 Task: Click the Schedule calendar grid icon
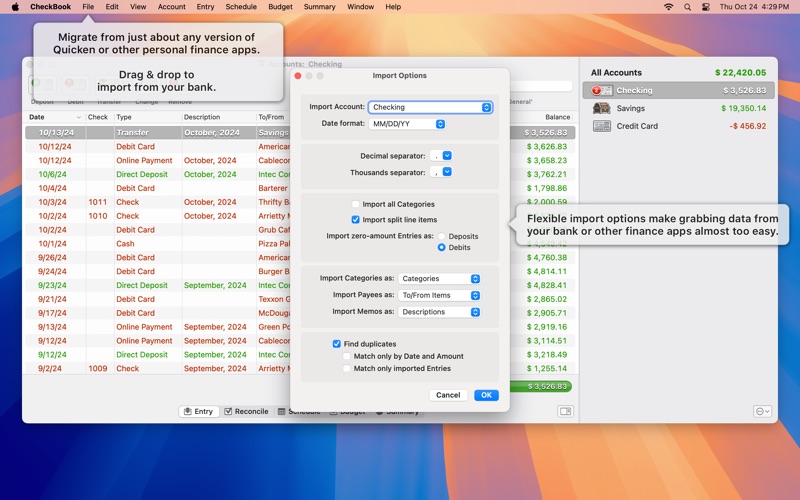281,411
